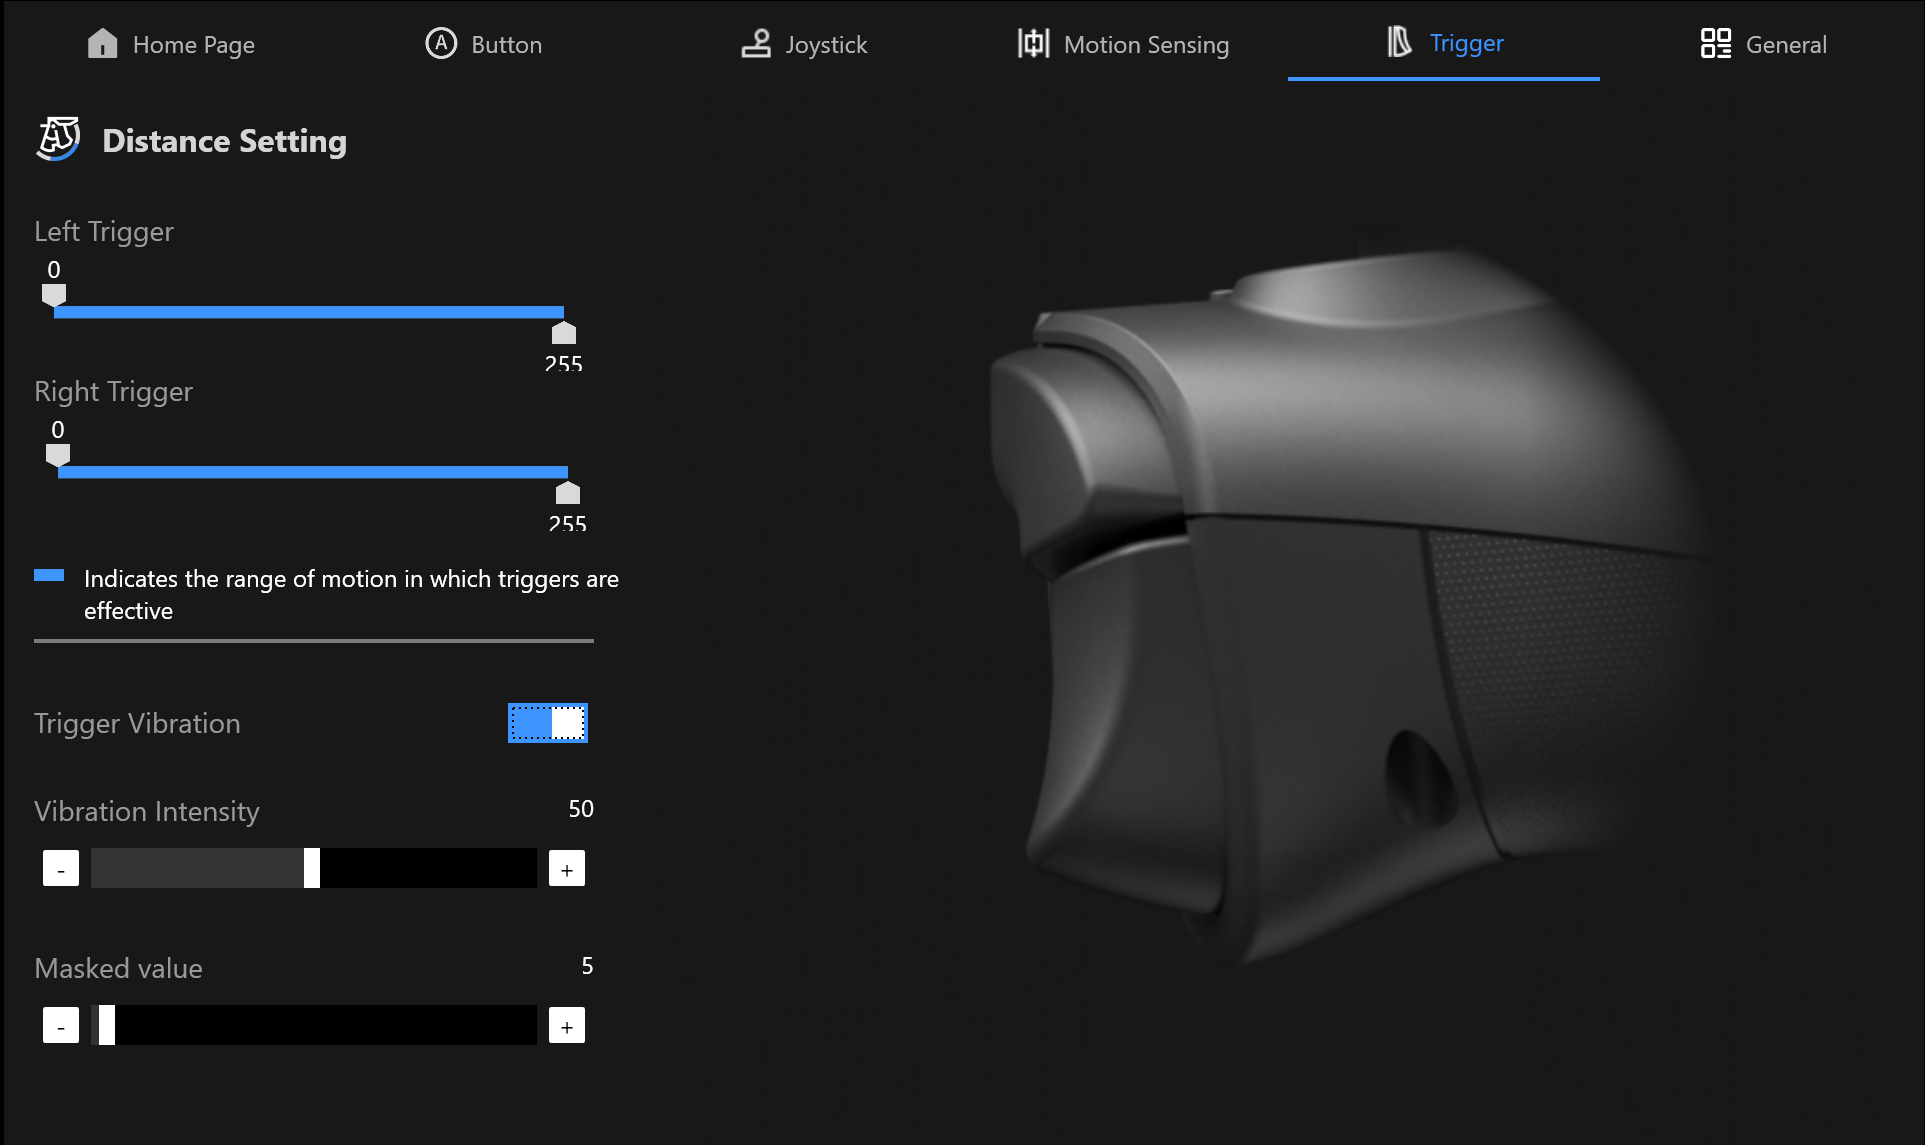This screenshot has height=1145, width=1925.
Task: Decrease Masked value with minus button
Action: 61,1026
